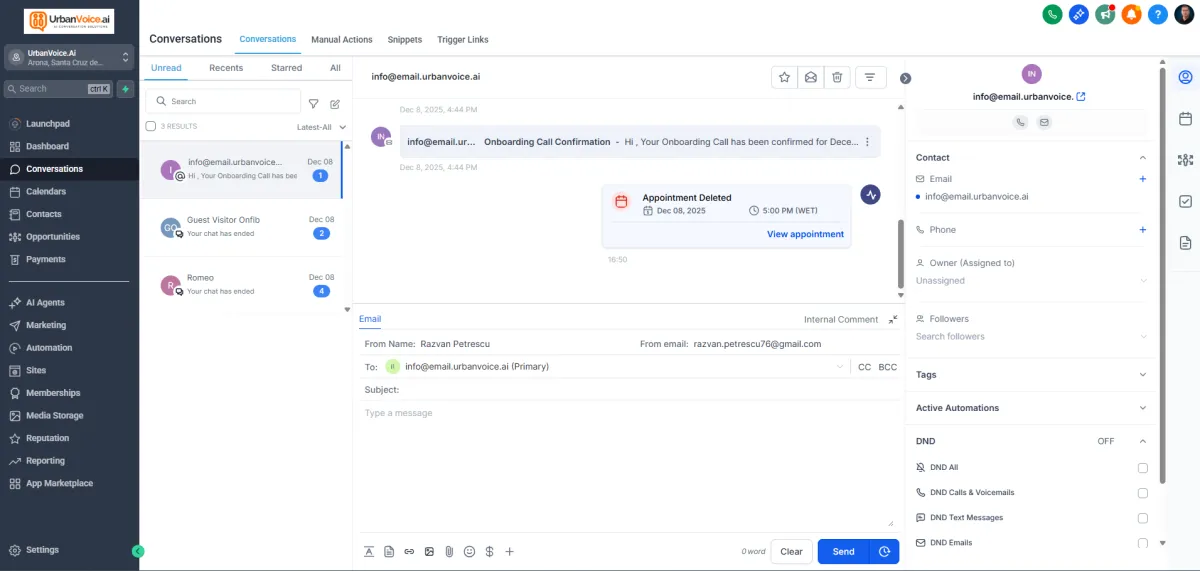Screen dimensions: 1200x571
Task: Add BCC recipients
Action: point(888,367)
